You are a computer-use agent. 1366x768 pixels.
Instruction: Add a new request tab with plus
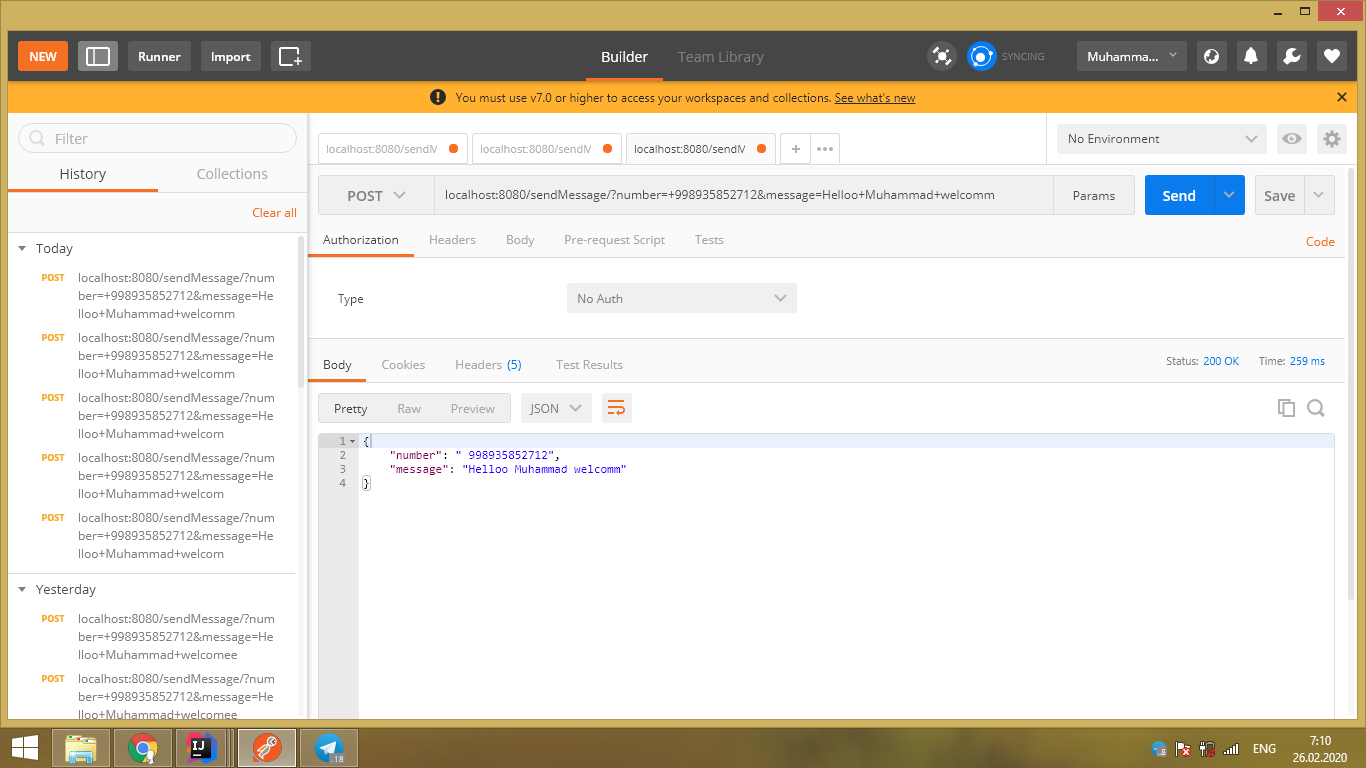795,149
